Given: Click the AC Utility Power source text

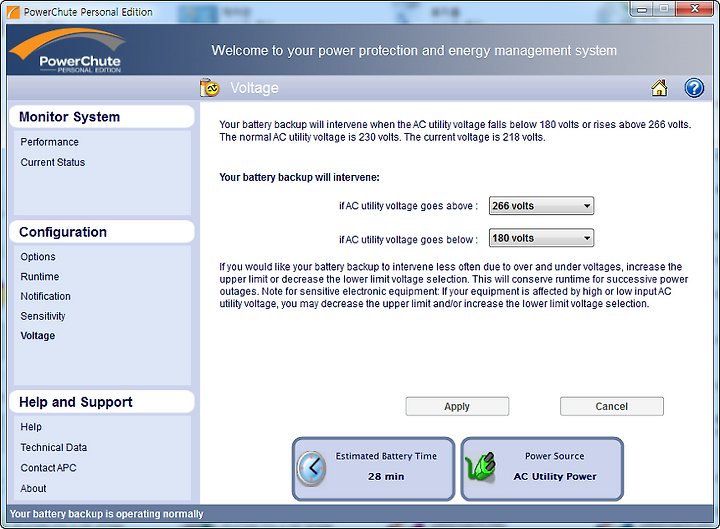Looking at the screenshot, I should pos(555,476).
